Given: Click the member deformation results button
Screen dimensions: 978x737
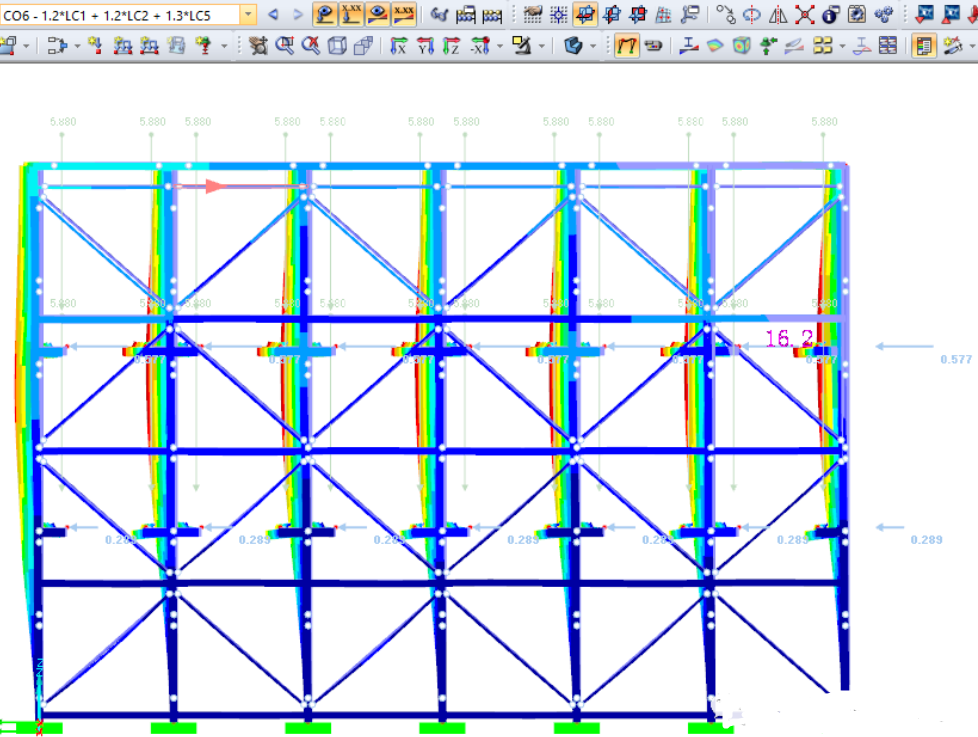Looking at the screenshot, I should point(689,46).
